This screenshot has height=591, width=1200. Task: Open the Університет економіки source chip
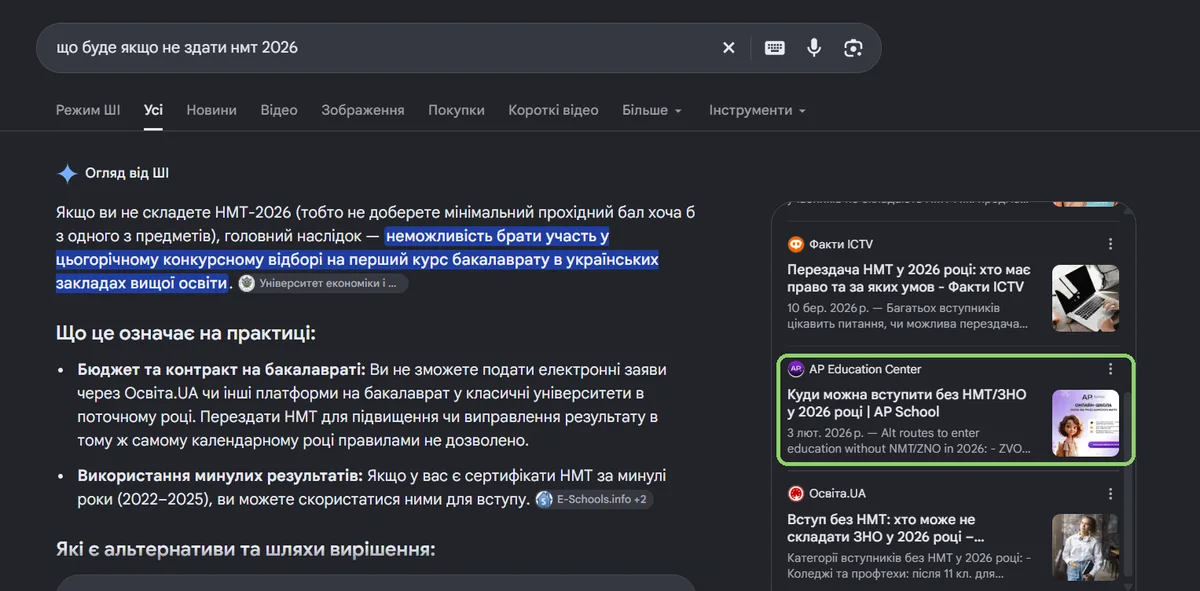coord(323,283)
